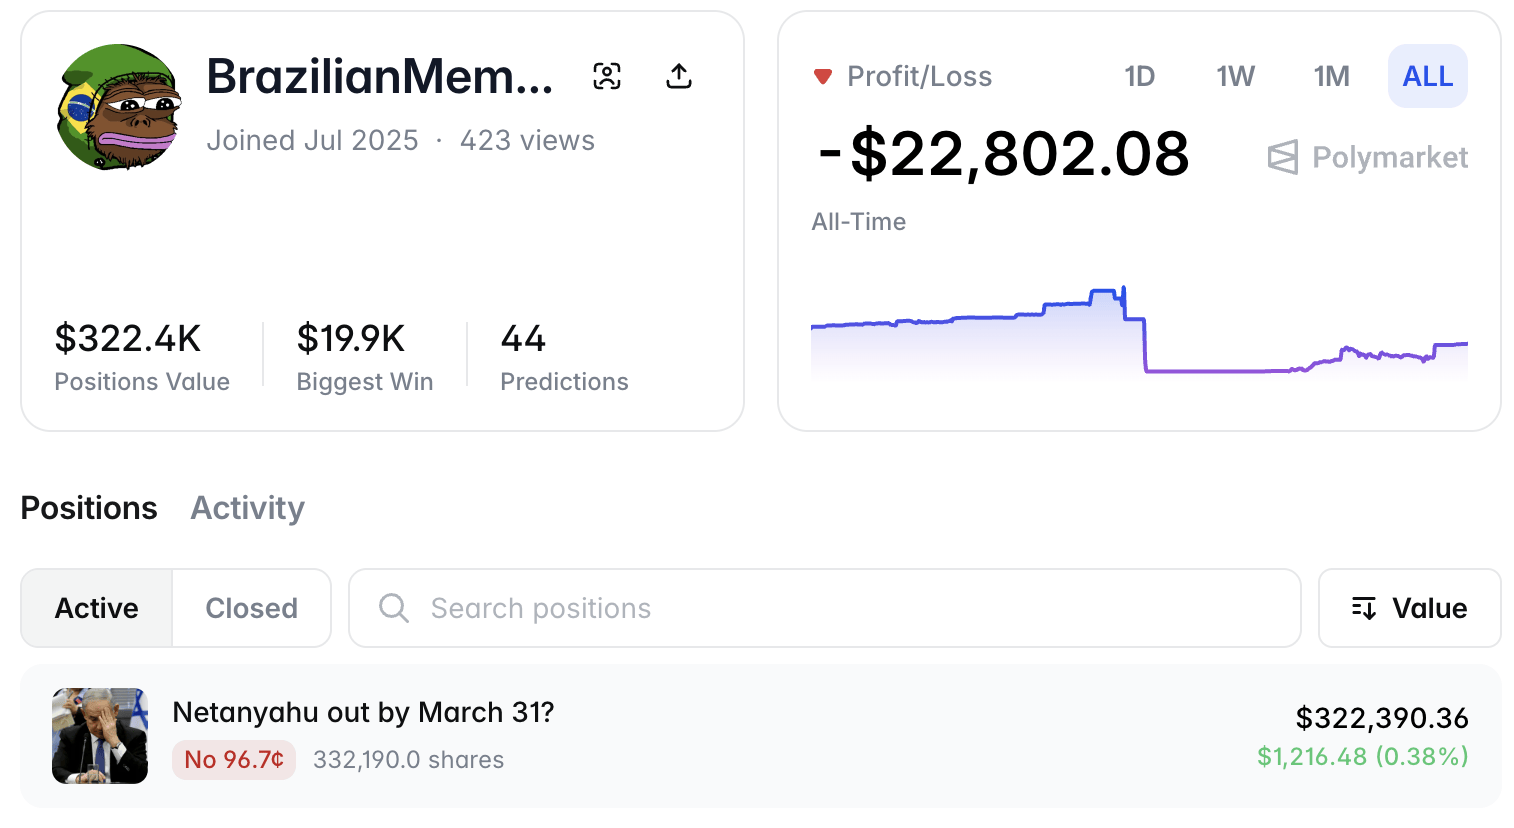Click the magnifier icon in search box
Image resolution: width=1514 pixels, height=828 pixels.
(394, 608)
